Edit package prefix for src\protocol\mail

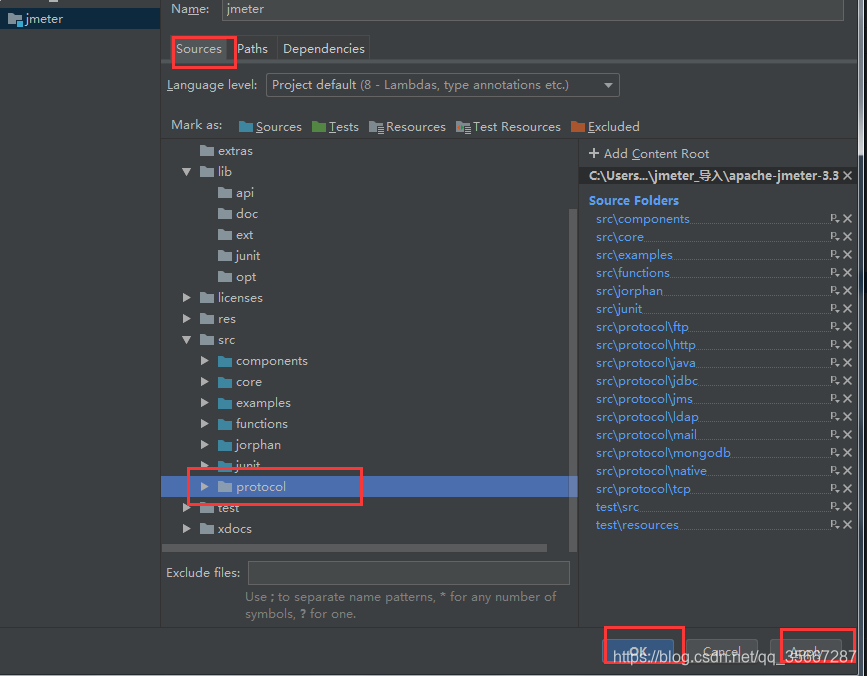(x=835, y=434)
